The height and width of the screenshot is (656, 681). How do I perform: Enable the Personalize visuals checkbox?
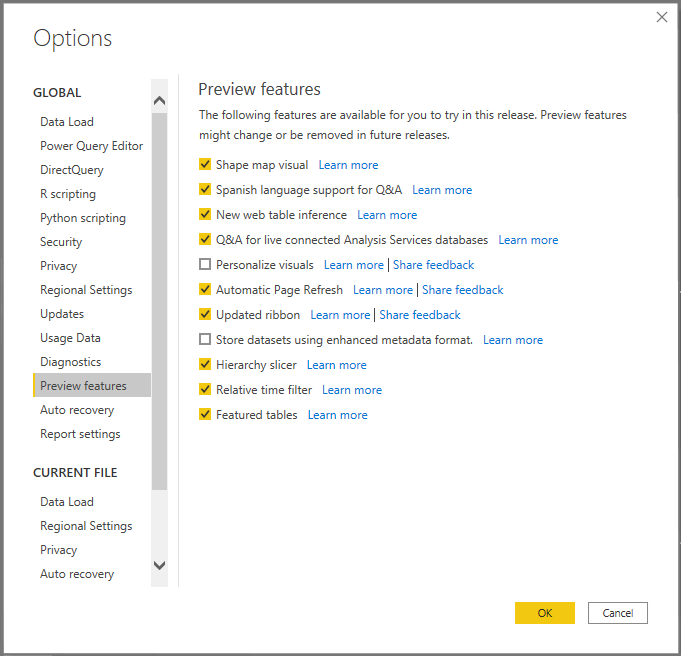tap(205, 265)
